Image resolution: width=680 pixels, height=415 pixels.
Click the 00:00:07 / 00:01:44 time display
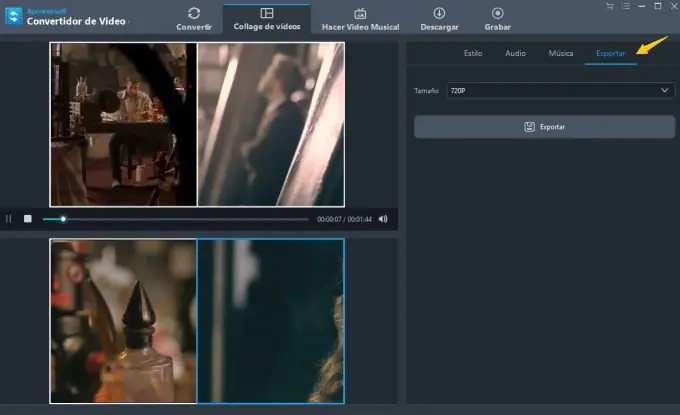344,219
